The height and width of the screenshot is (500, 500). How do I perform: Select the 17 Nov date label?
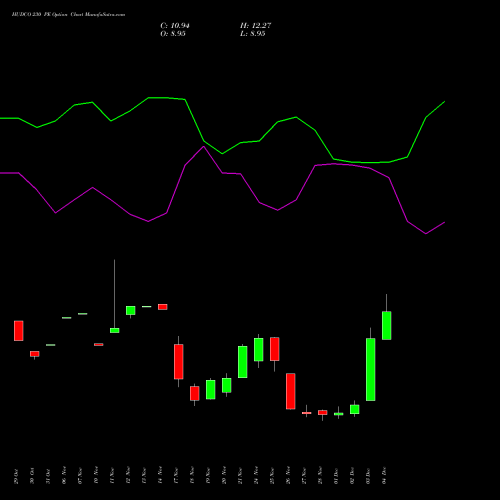coord(176,476)
